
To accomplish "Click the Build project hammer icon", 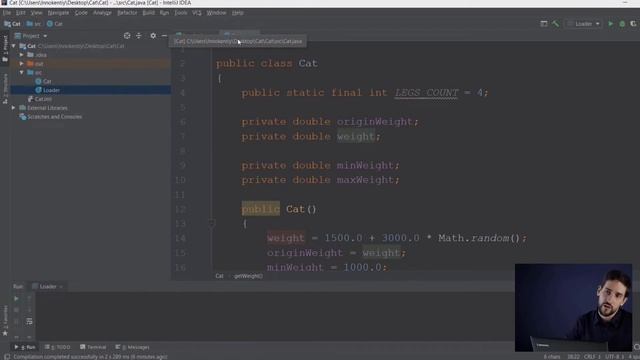I will coord(555,24).
